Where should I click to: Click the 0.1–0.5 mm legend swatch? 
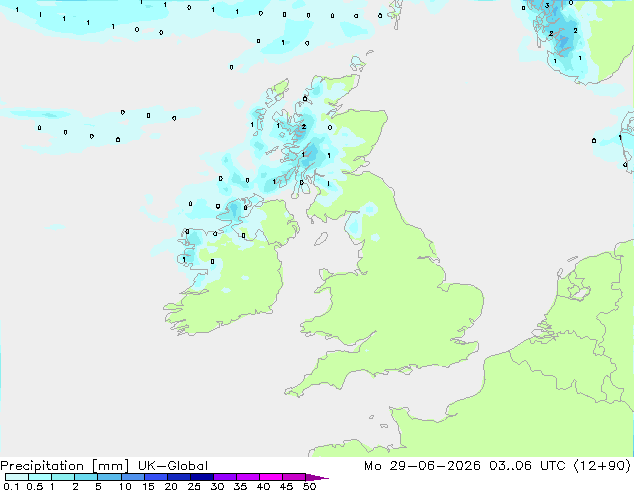[x=17, y=477]
